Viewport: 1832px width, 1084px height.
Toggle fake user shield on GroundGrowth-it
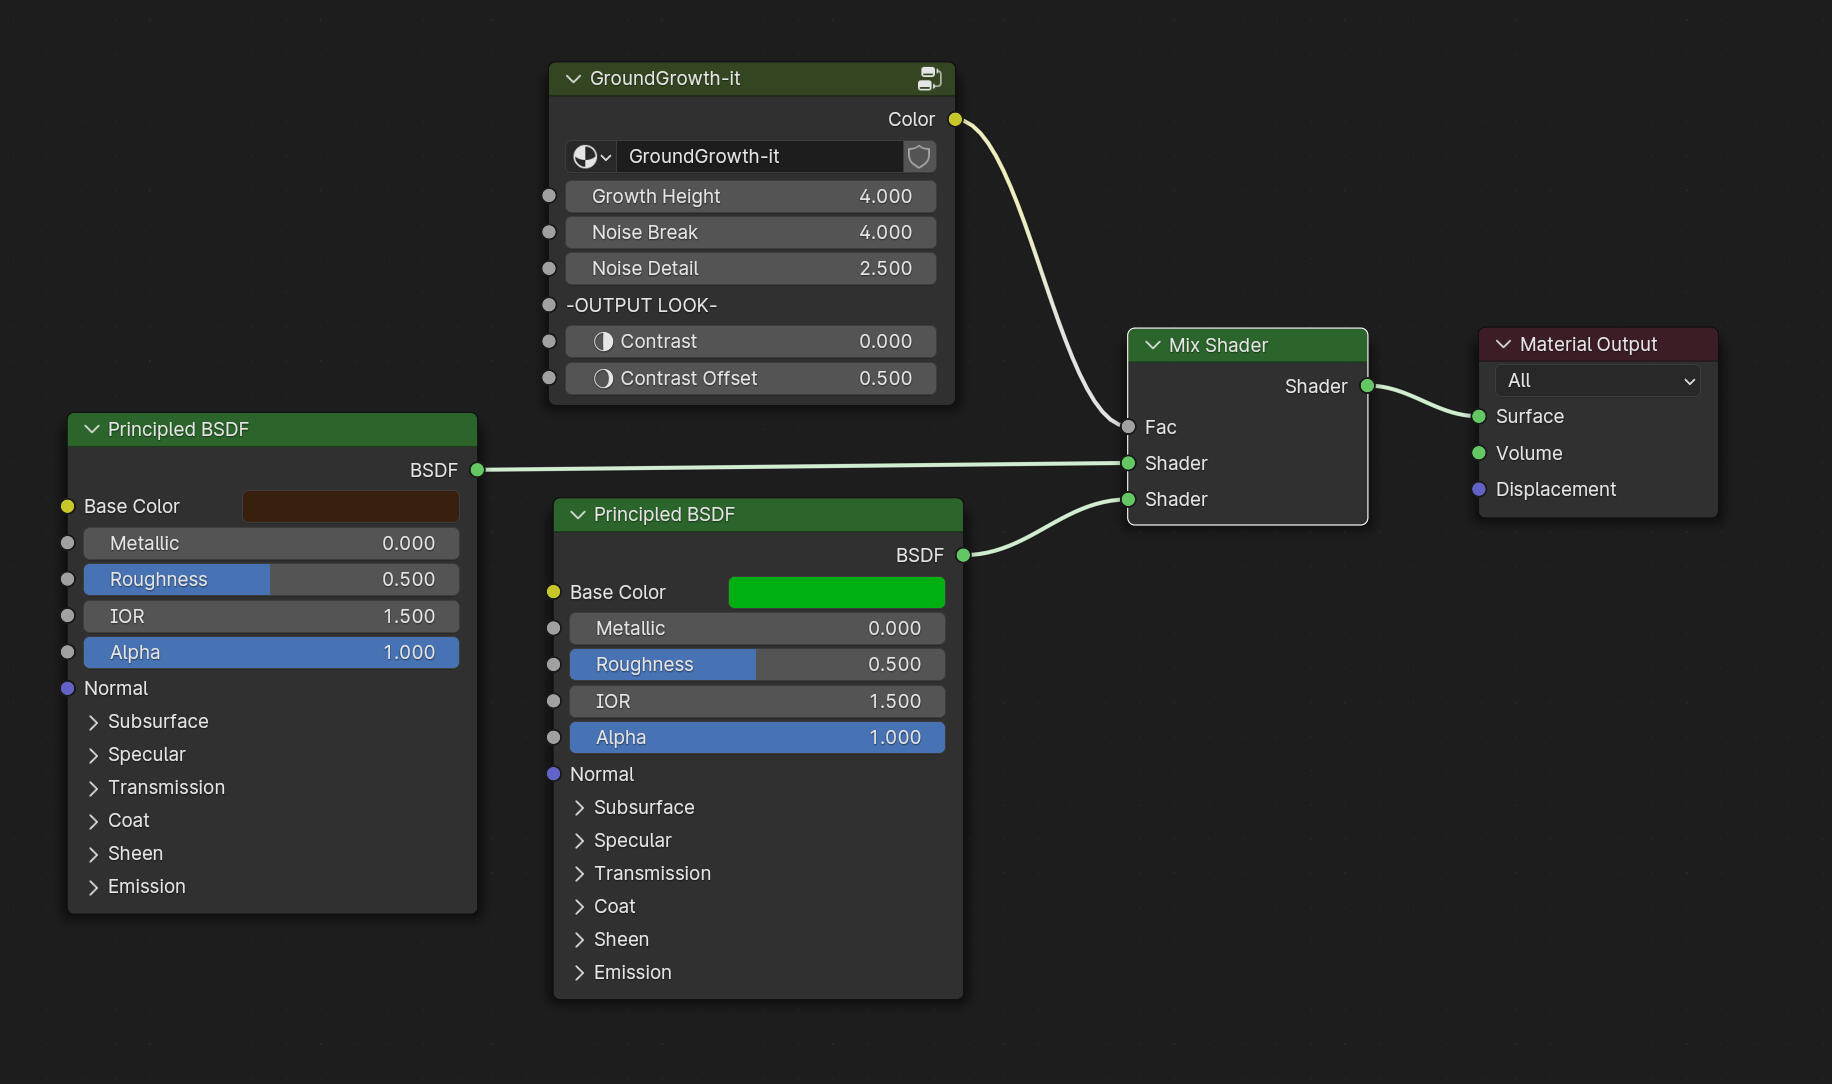pyautogui.click(x=918, y=156)
